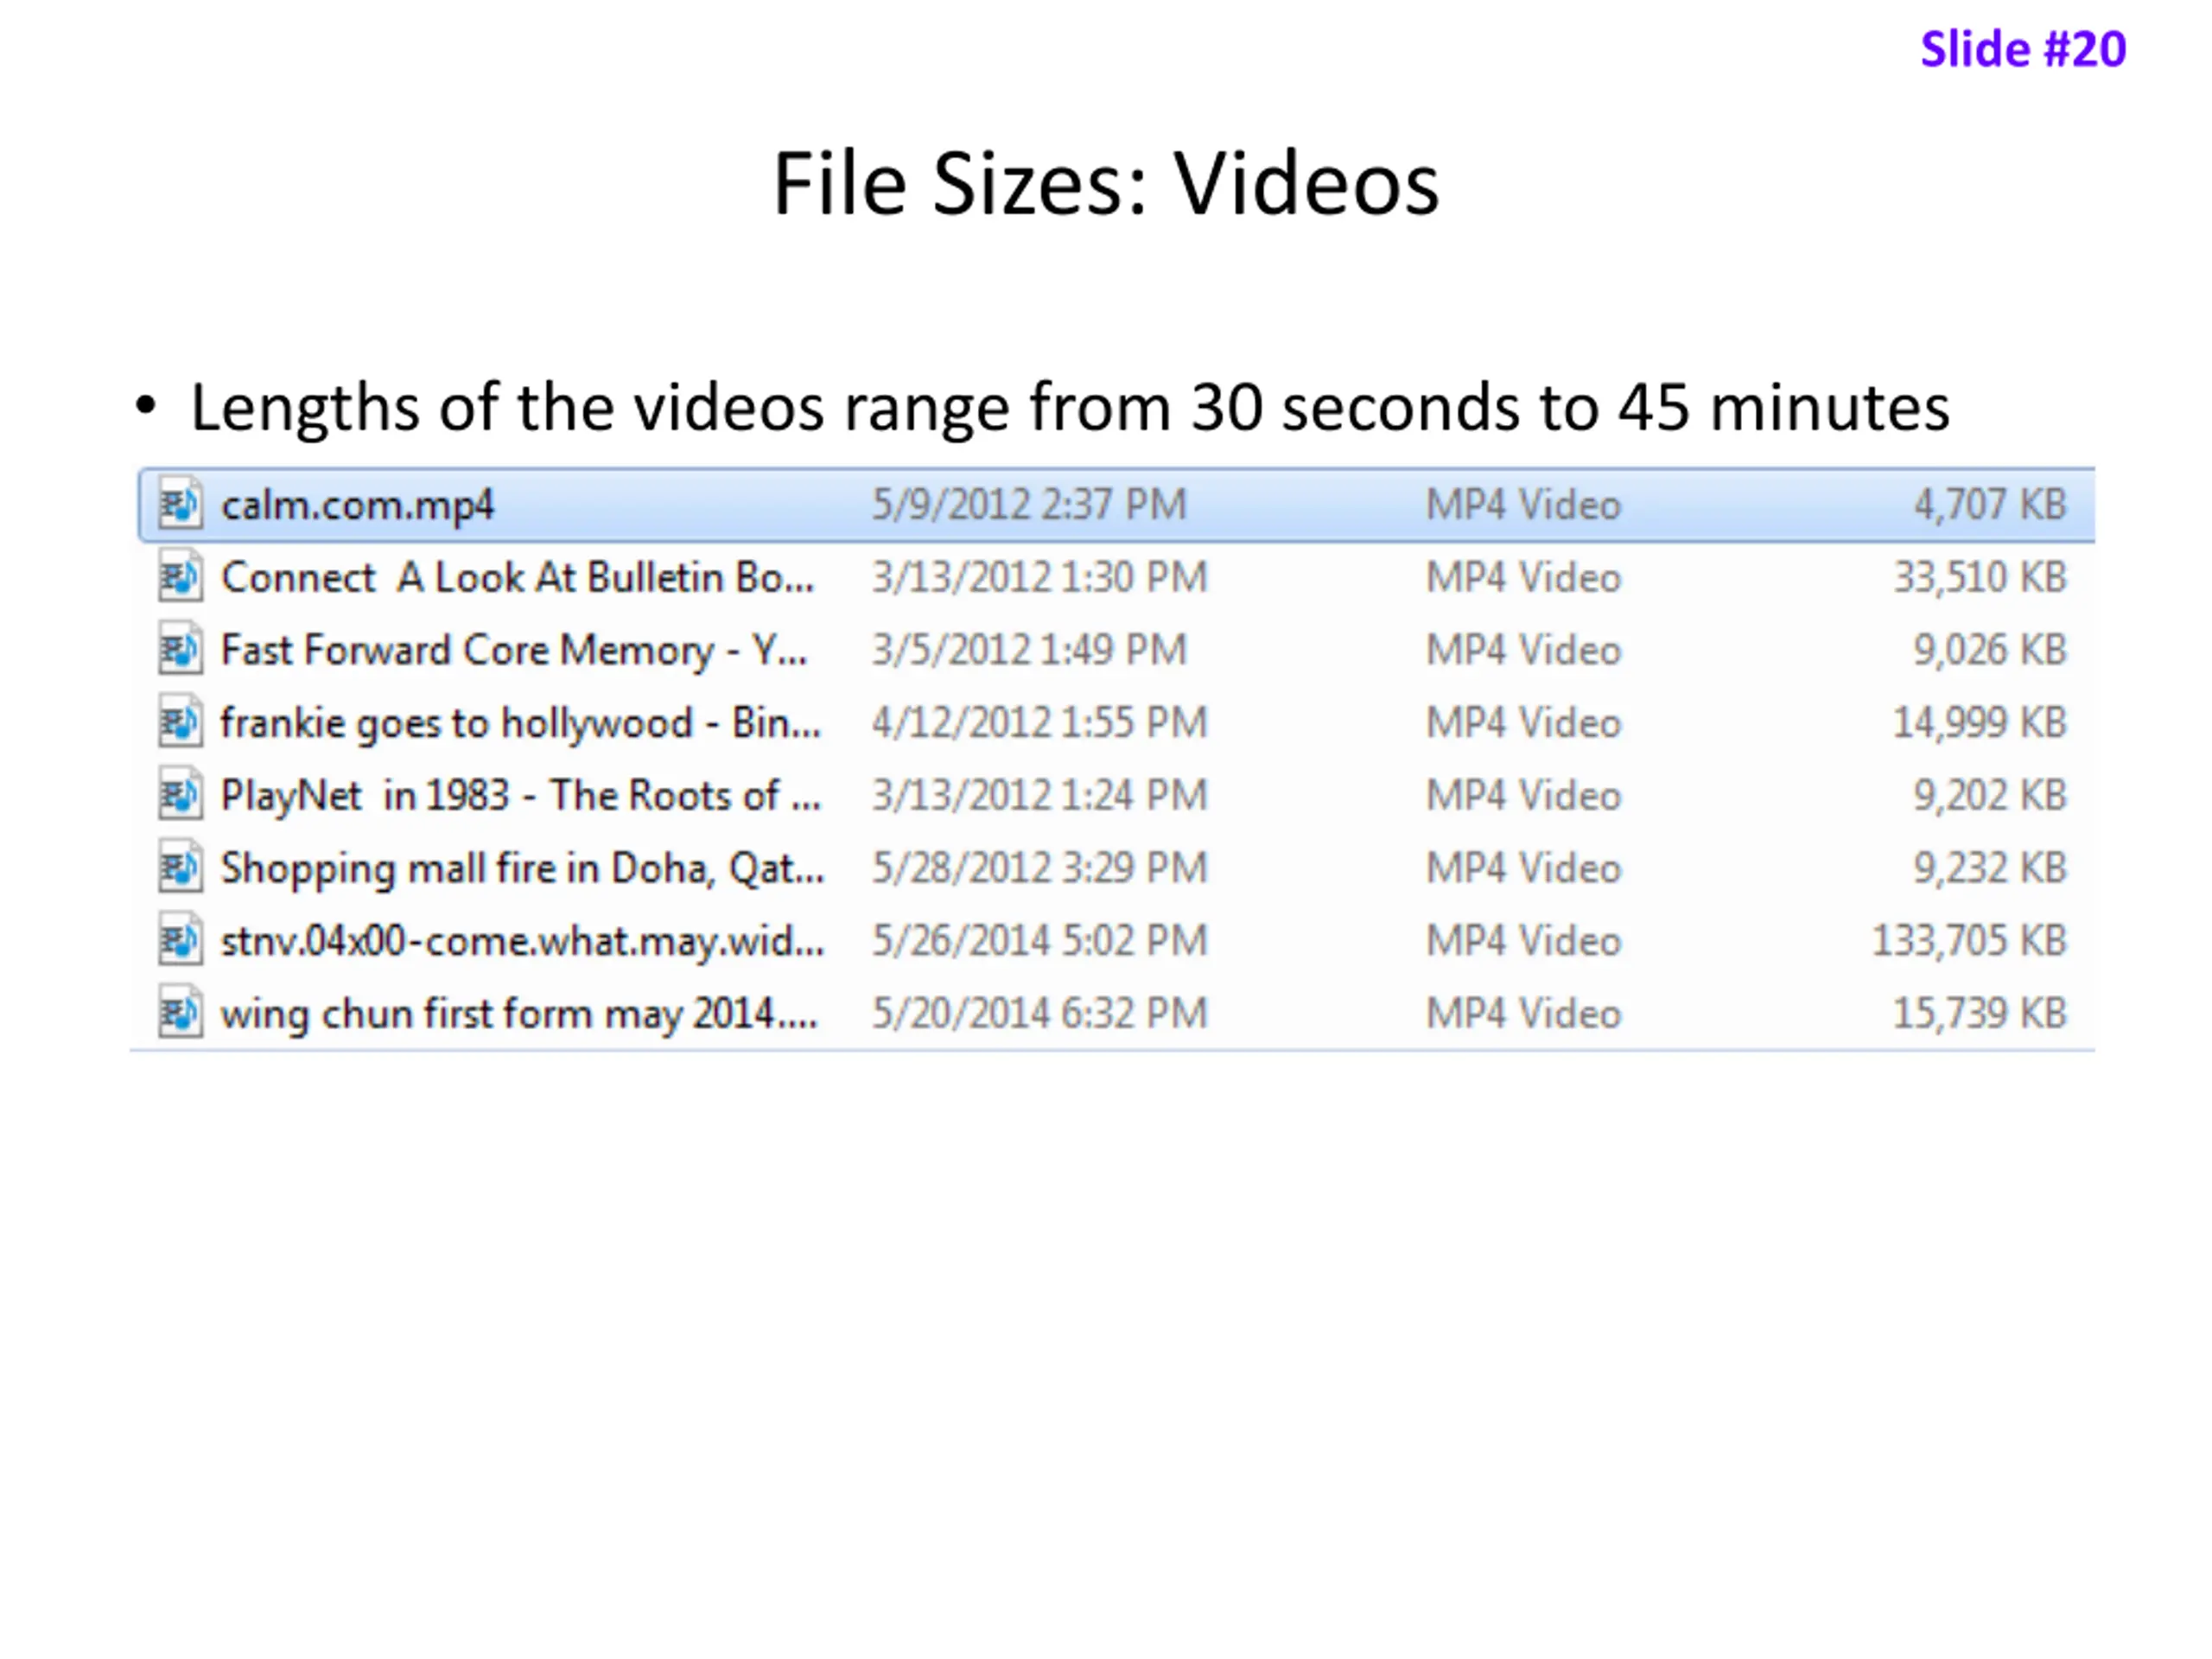Click the Fast Forward Core Memory video icon
Screen dimensions: 2212x1659
[x=181, y=650]
